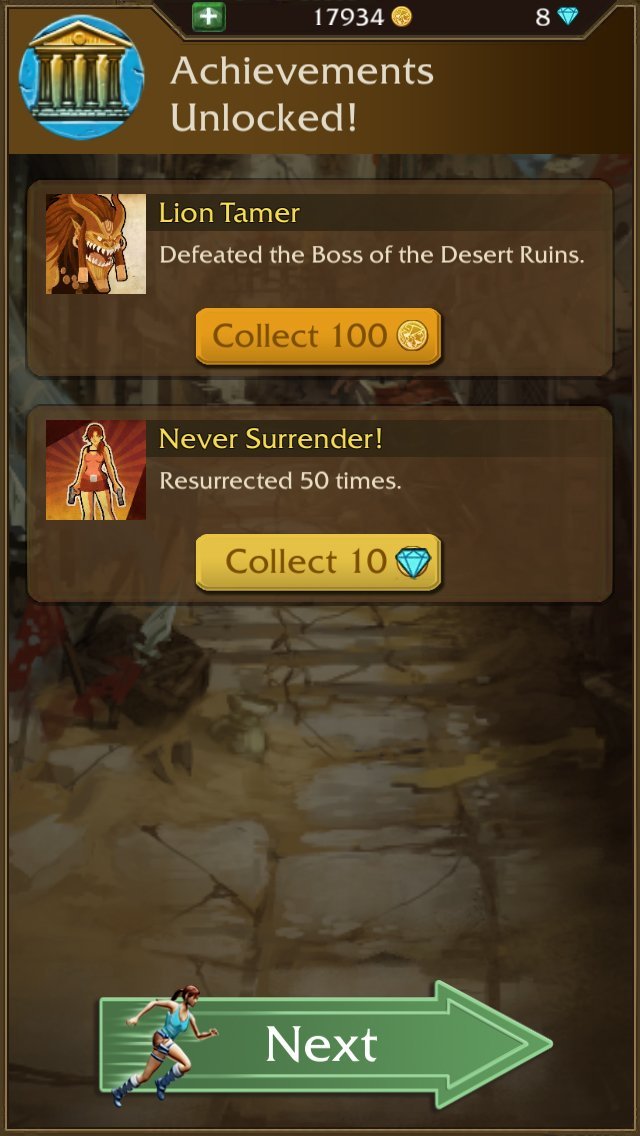Click the gem balance showing 8
Image resolution: width=640 pixels, height=1136 pixels.
tap(543, 17)
